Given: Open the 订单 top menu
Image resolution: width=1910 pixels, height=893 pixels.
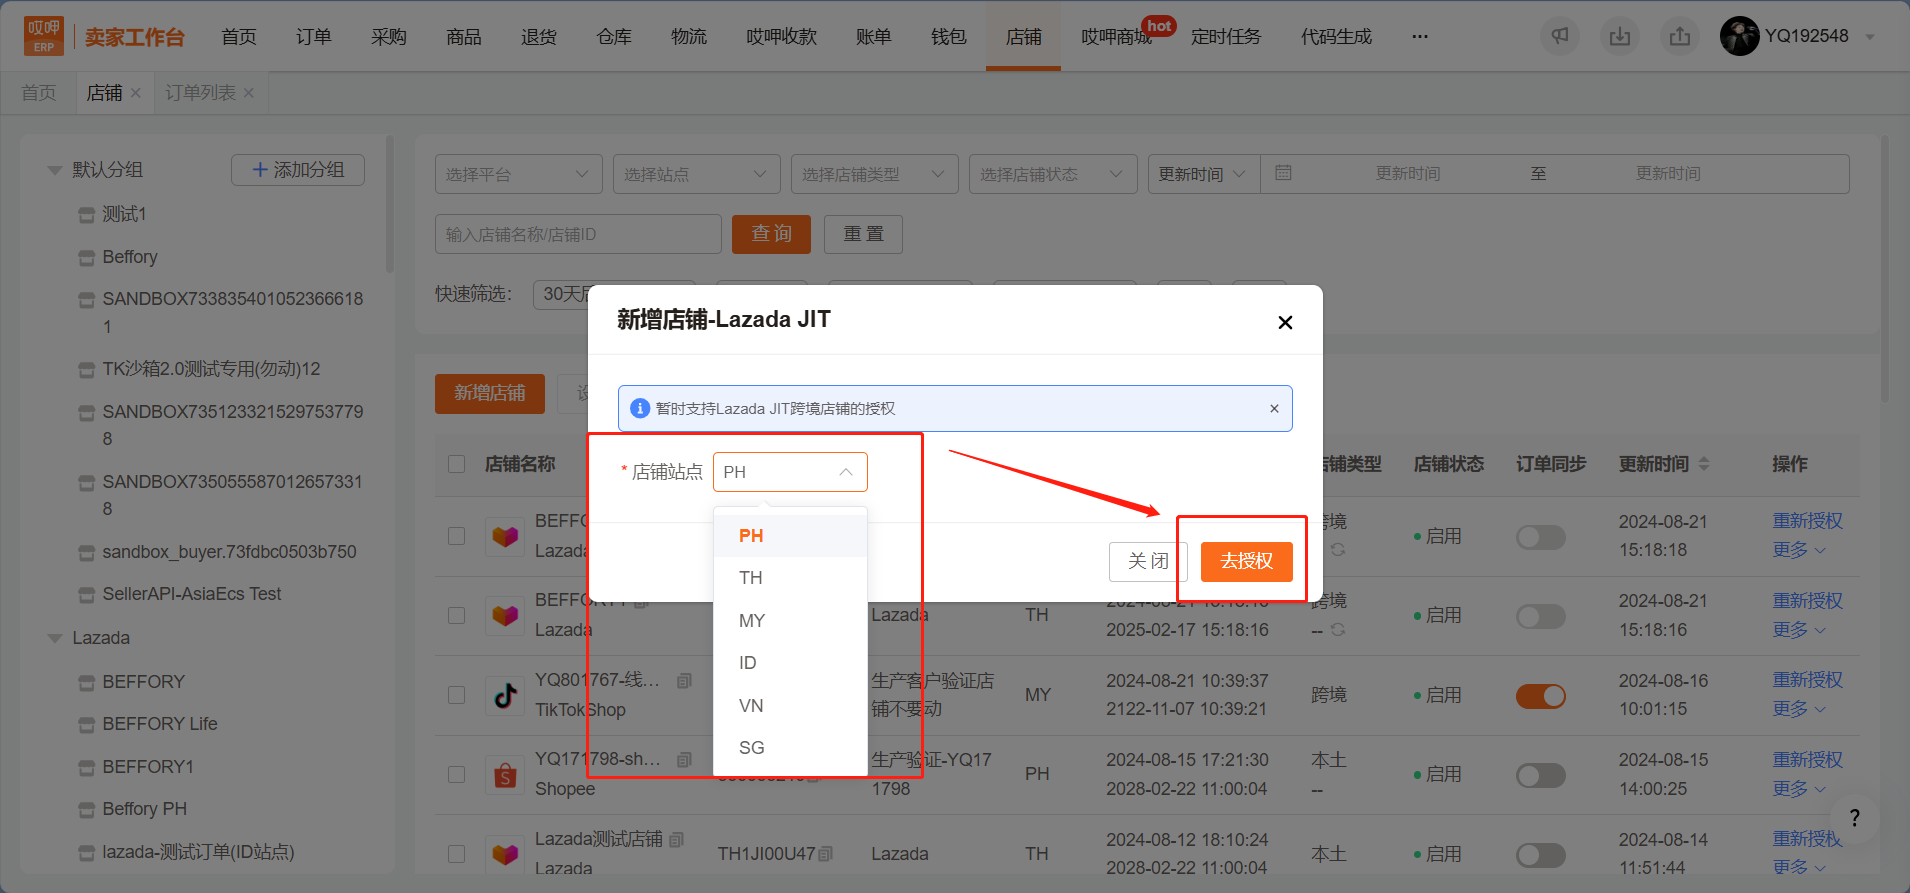Looking at the screenshot, I should point(314,37).
